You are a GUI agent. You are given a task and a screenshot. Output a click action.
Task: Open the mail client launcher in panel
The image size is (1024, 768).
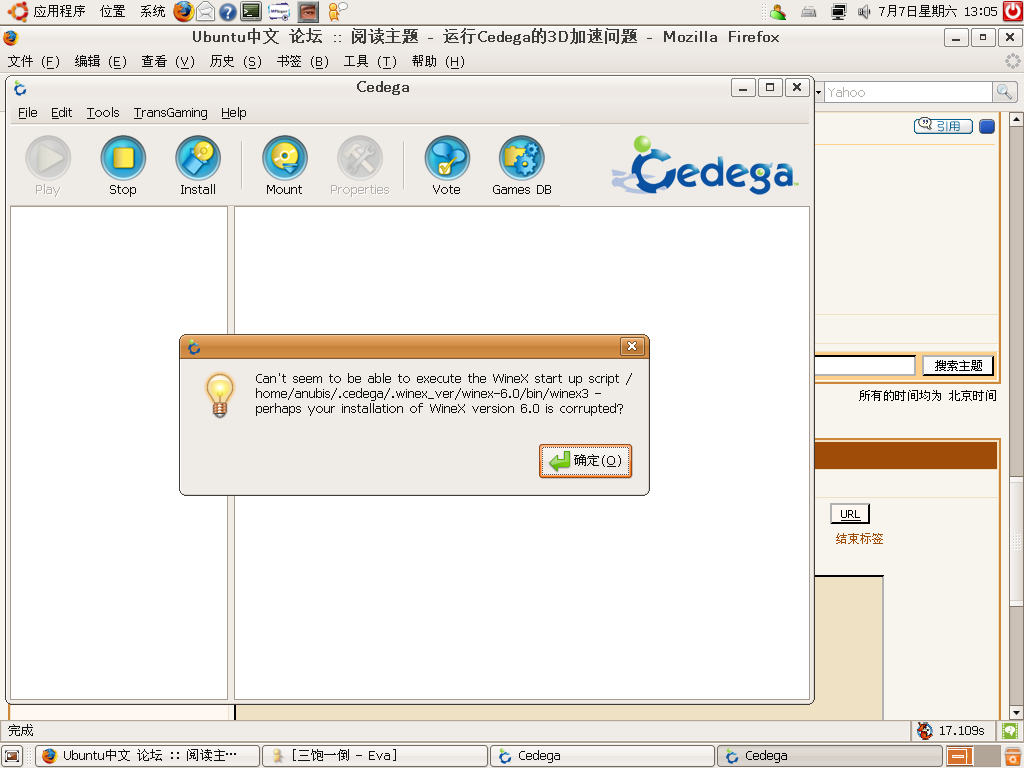(206, 11)
